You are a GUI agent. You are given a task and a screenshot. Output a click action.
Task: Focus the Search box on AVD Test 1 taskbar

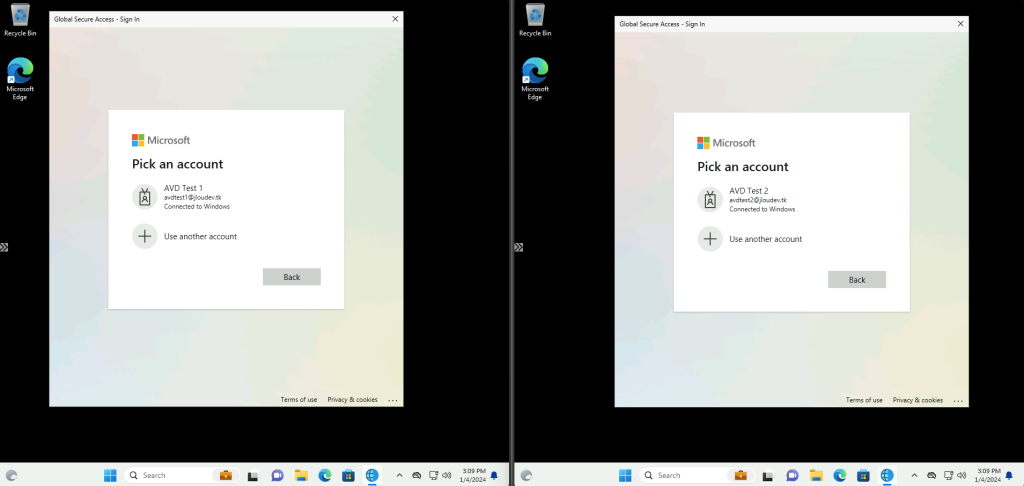click(180, 476)
